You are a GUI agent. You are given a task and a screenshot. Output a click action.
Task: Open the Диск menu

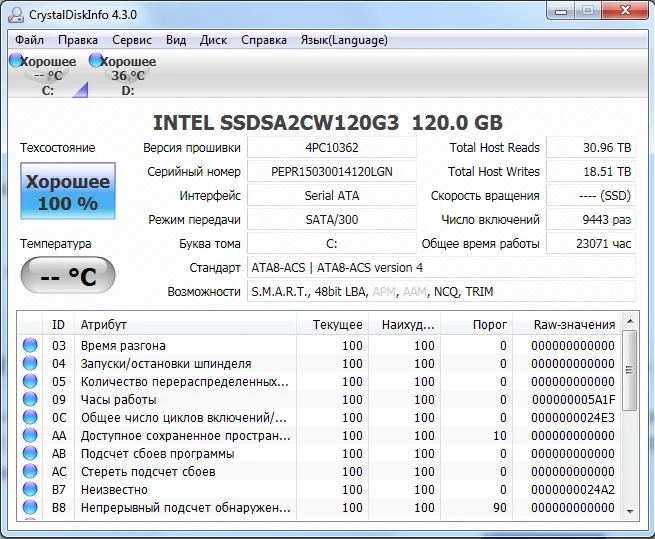click(x=213, y=40)
